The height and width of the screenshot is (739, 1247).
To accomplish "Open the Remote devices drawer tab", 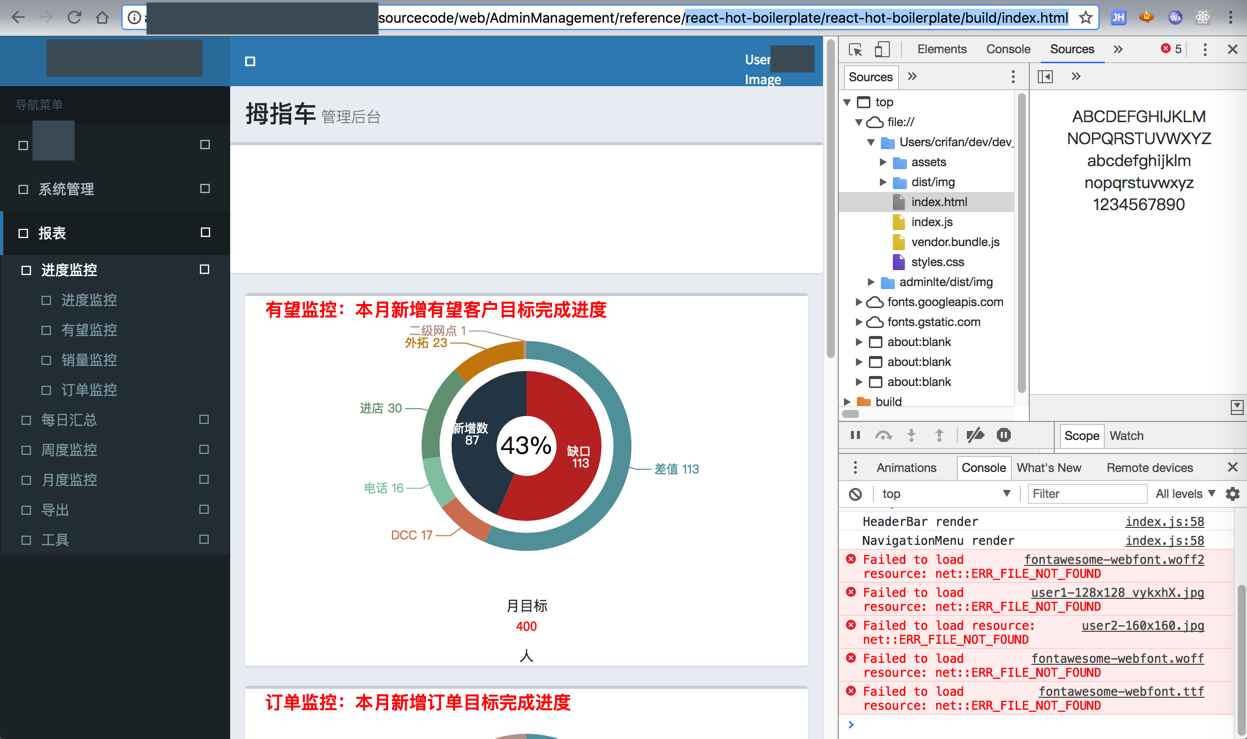I will click(1150, 468).
